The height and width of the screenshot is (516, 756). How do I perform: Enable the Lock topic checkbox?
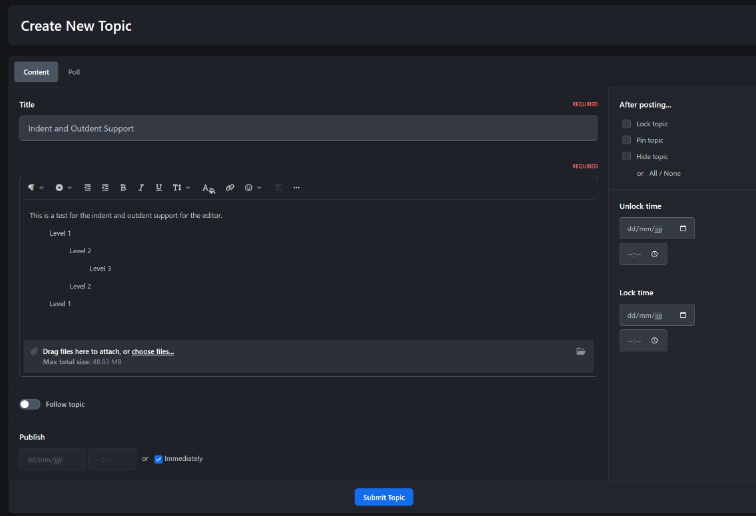(x=626, y=124)
